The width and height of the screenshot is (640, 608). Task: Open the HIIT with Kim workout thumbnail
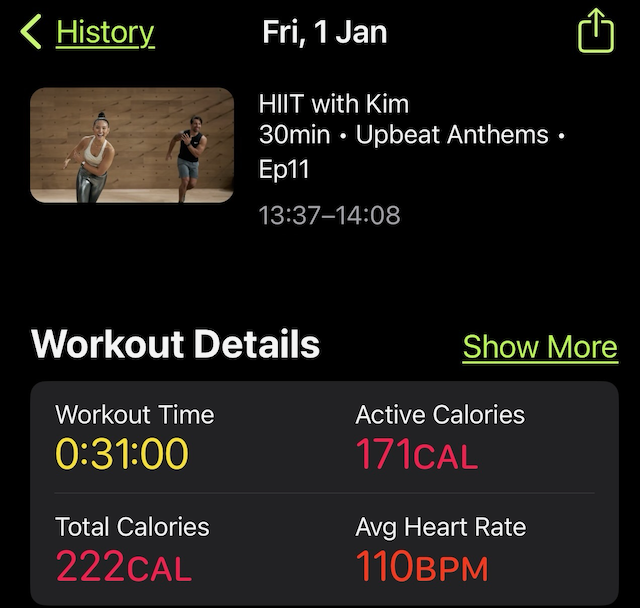(132, 145)
